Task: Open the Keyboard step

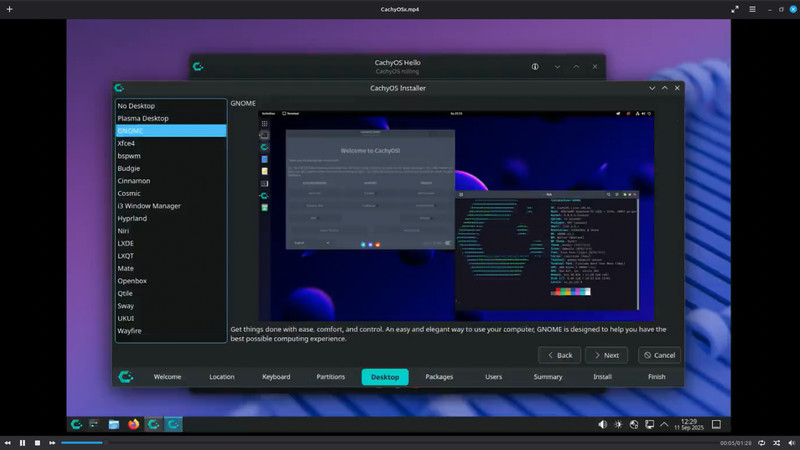Action: [x=276, y=377]
